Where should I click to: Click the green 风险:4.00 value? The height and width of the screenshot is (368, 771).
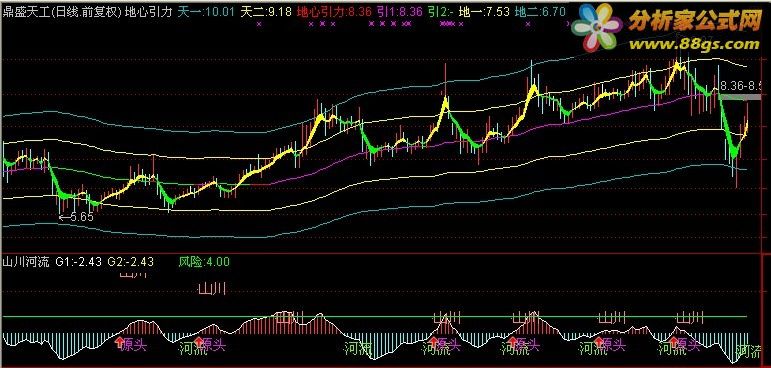204,262
